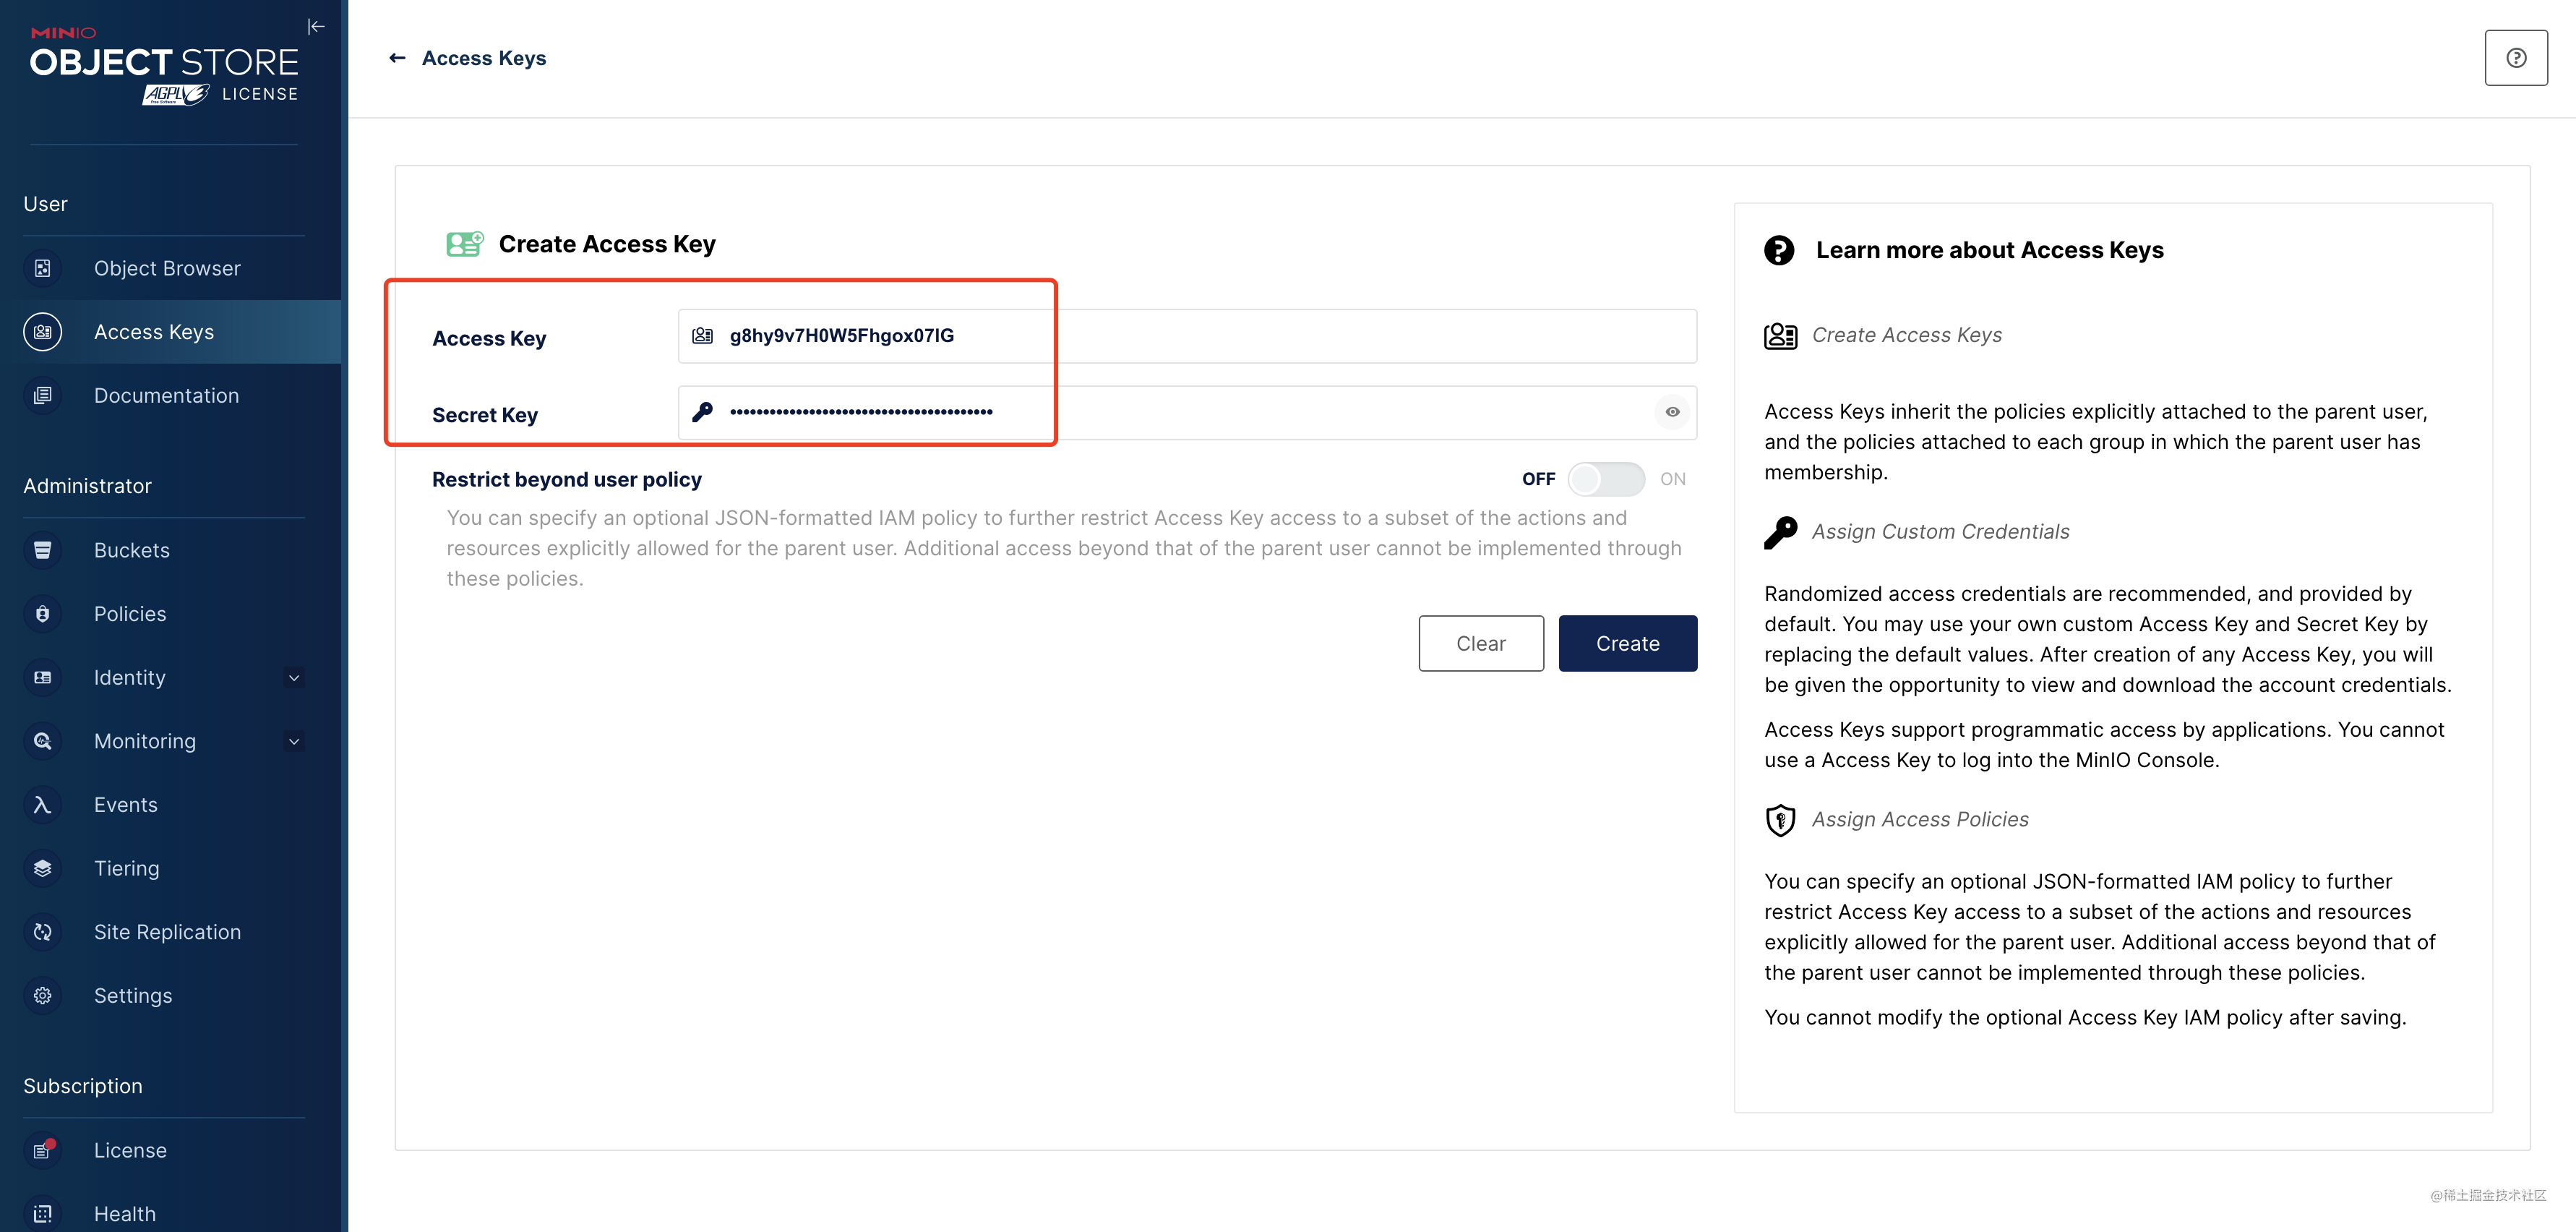Screen dimensions: 2576x1232
Task: Open Tiering in the sidebar
Action: (170, 869)
